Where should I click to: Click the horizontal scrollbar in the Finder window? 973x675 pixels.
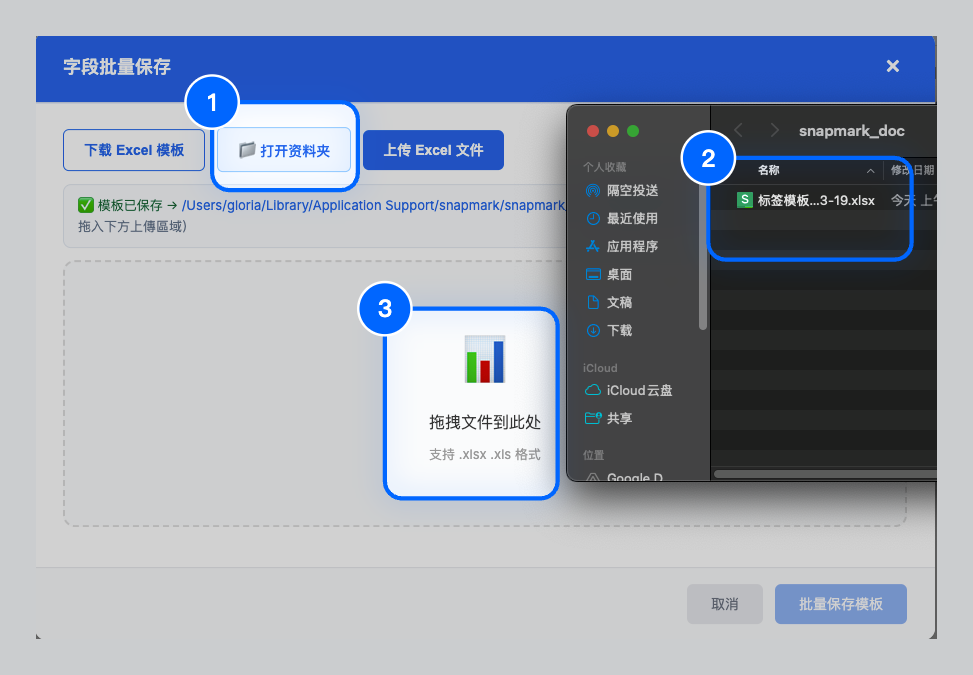click(x=820, y=471)
